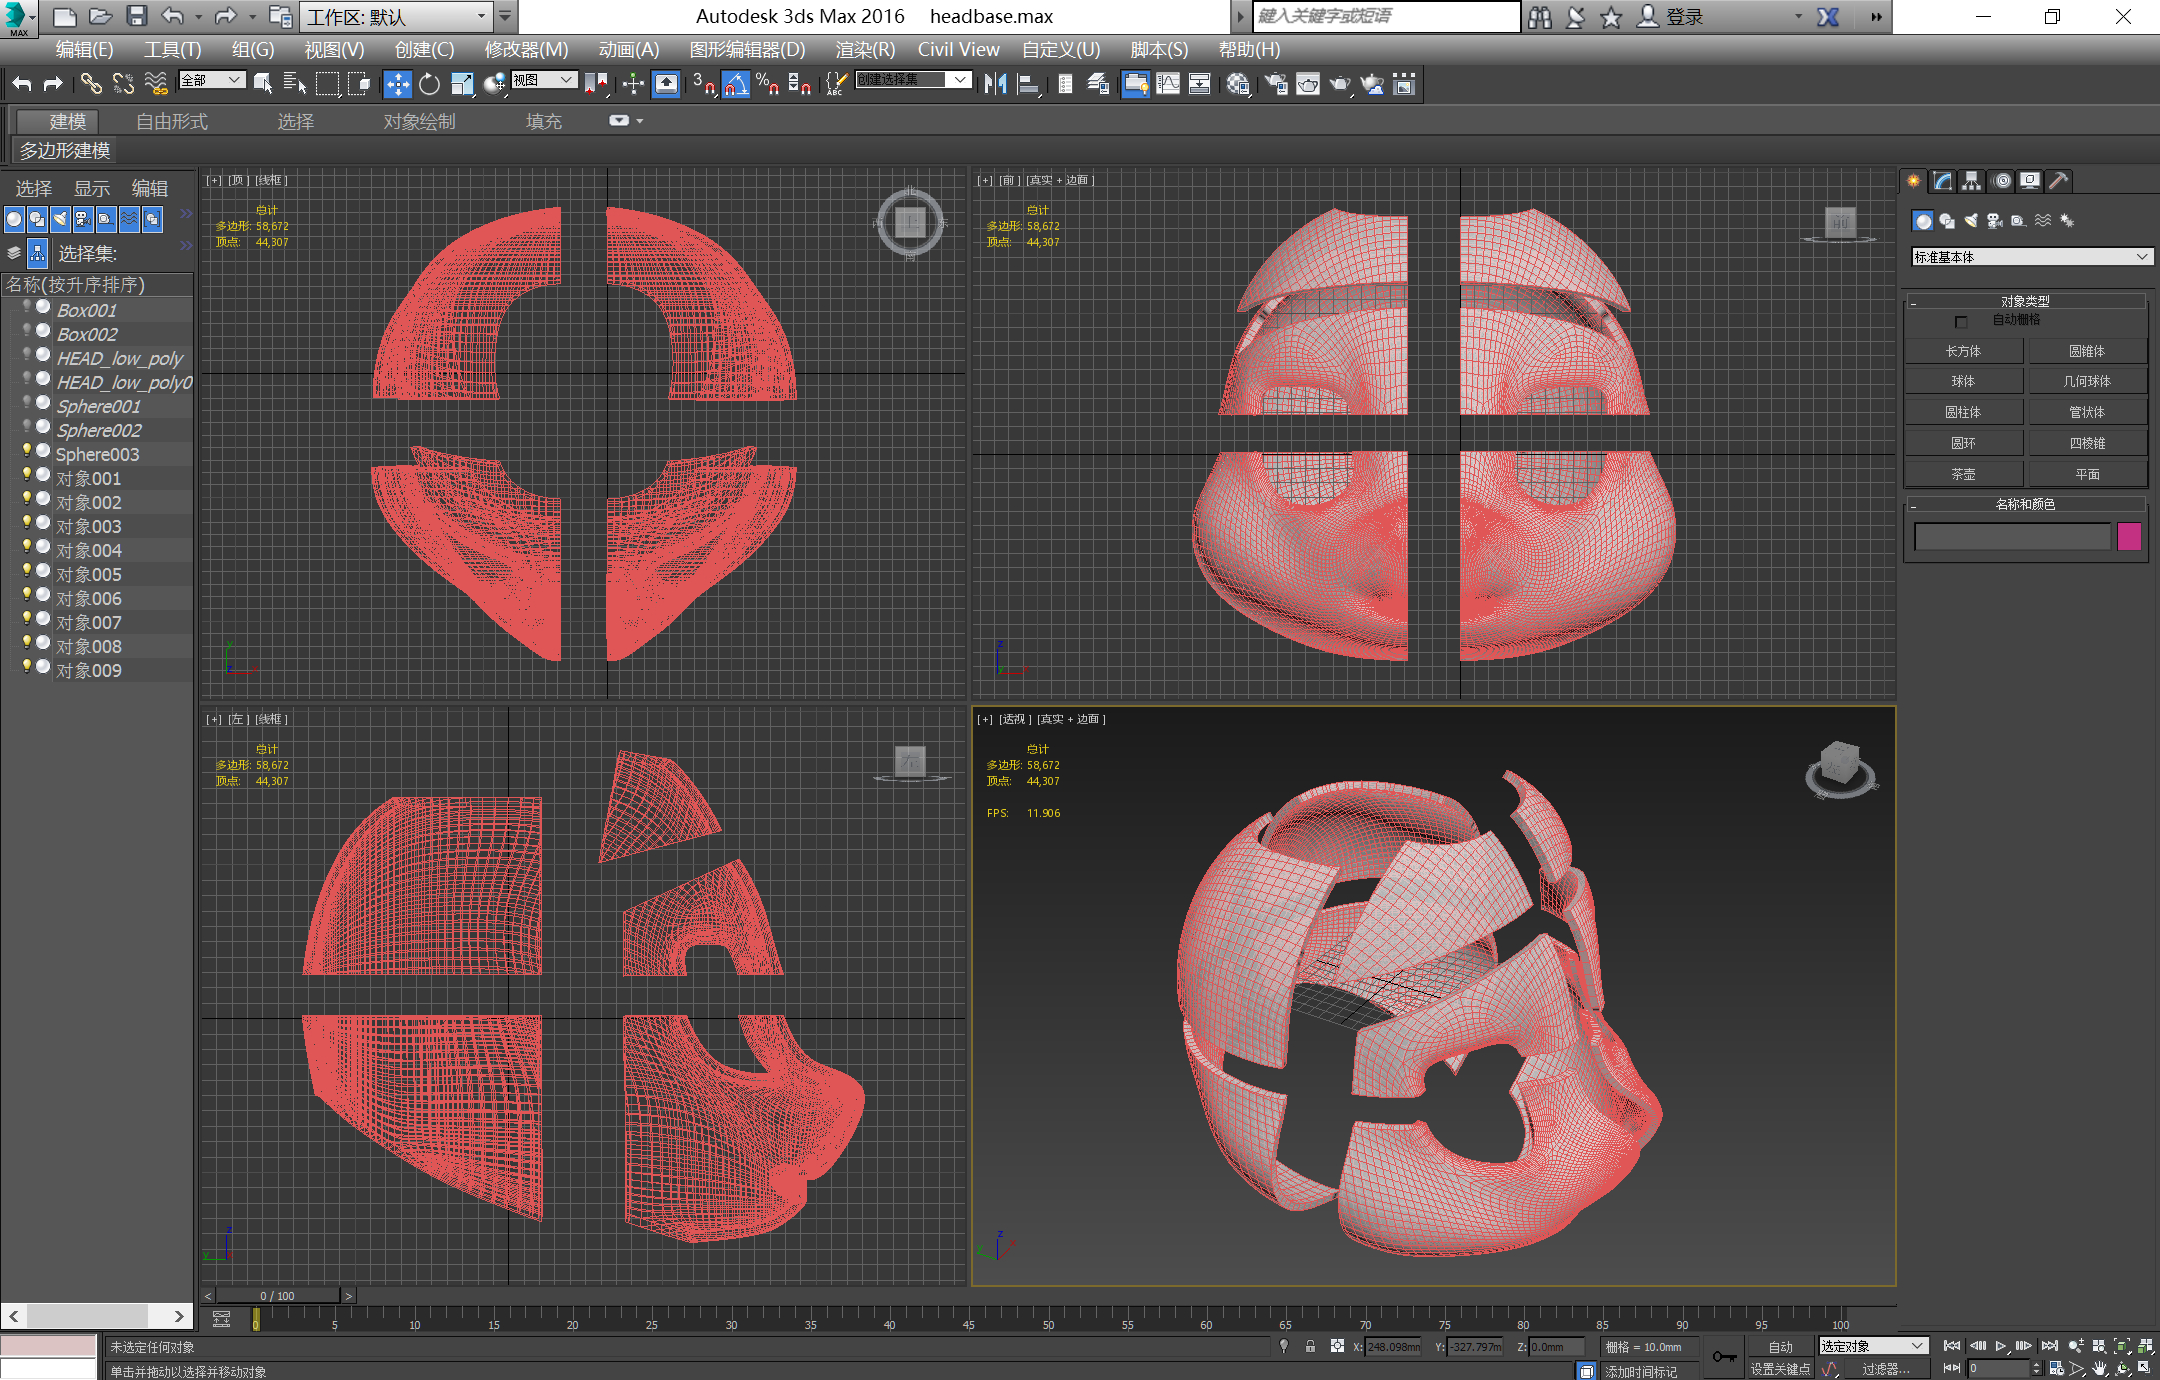This screenshot has width=2160, height=1380.
Task: Switch to the 自由形式 ribbon tab
Action: coord(171,121)
